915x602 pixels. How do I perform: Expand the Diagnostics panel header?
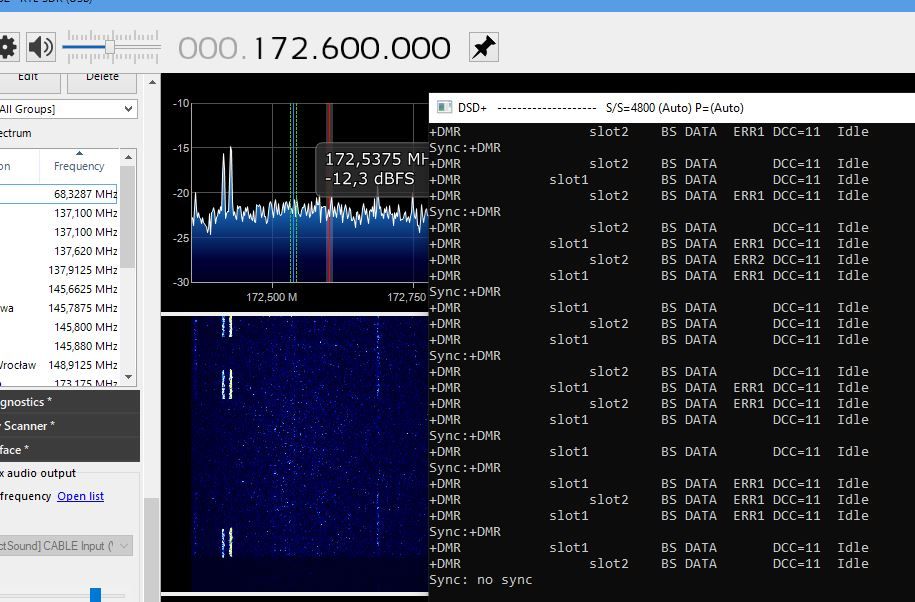69,402
